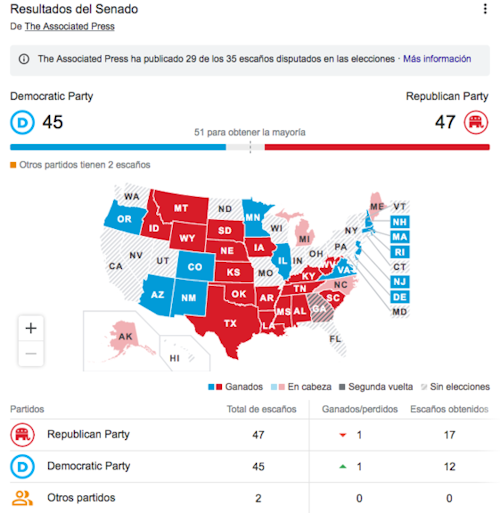Click the Democratic Party D logo beside 45
Viewport: 500px width, 513px height.
coord(22,122)
